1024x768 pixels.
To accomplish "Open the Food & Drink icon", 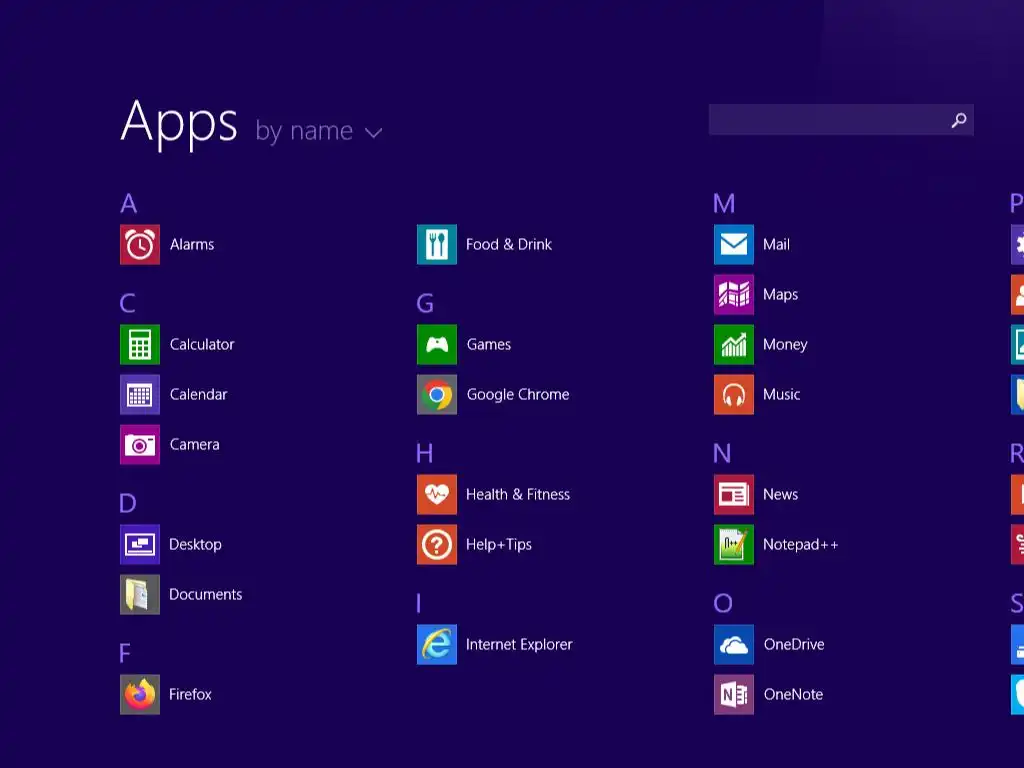I will tap(437, 245).
